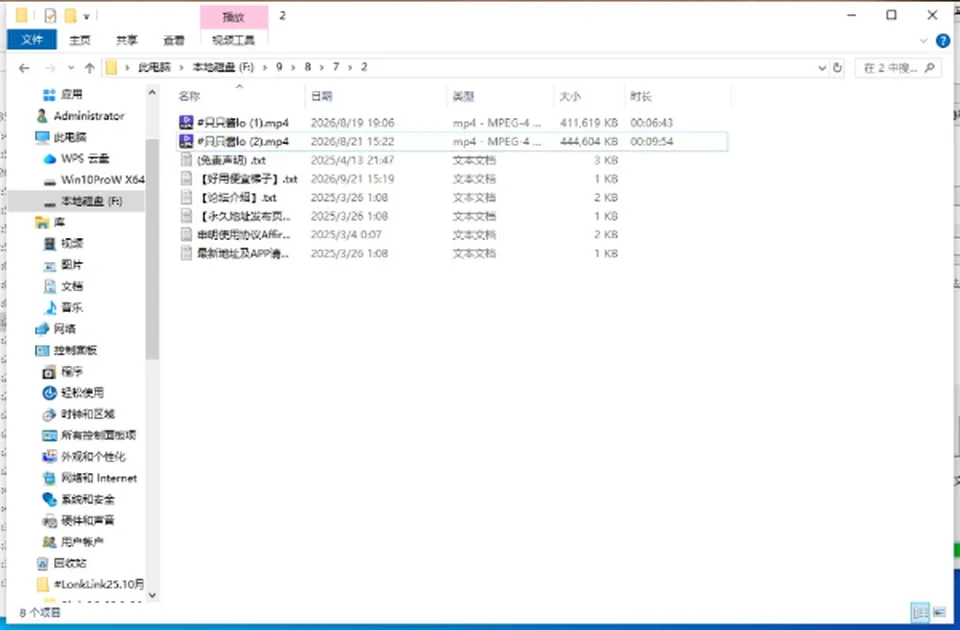Open 控制面板 icon in navigation pane

click(x=42, y=350)
